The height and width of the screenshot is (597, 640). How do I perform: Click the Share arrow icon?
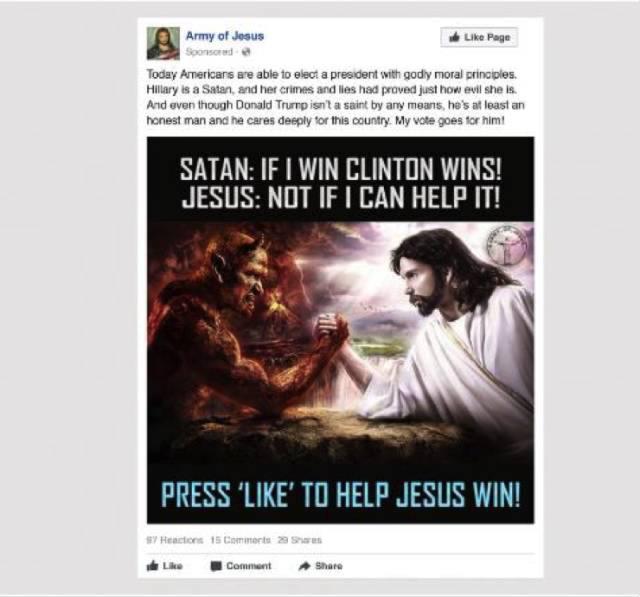(x=304, y=566)
